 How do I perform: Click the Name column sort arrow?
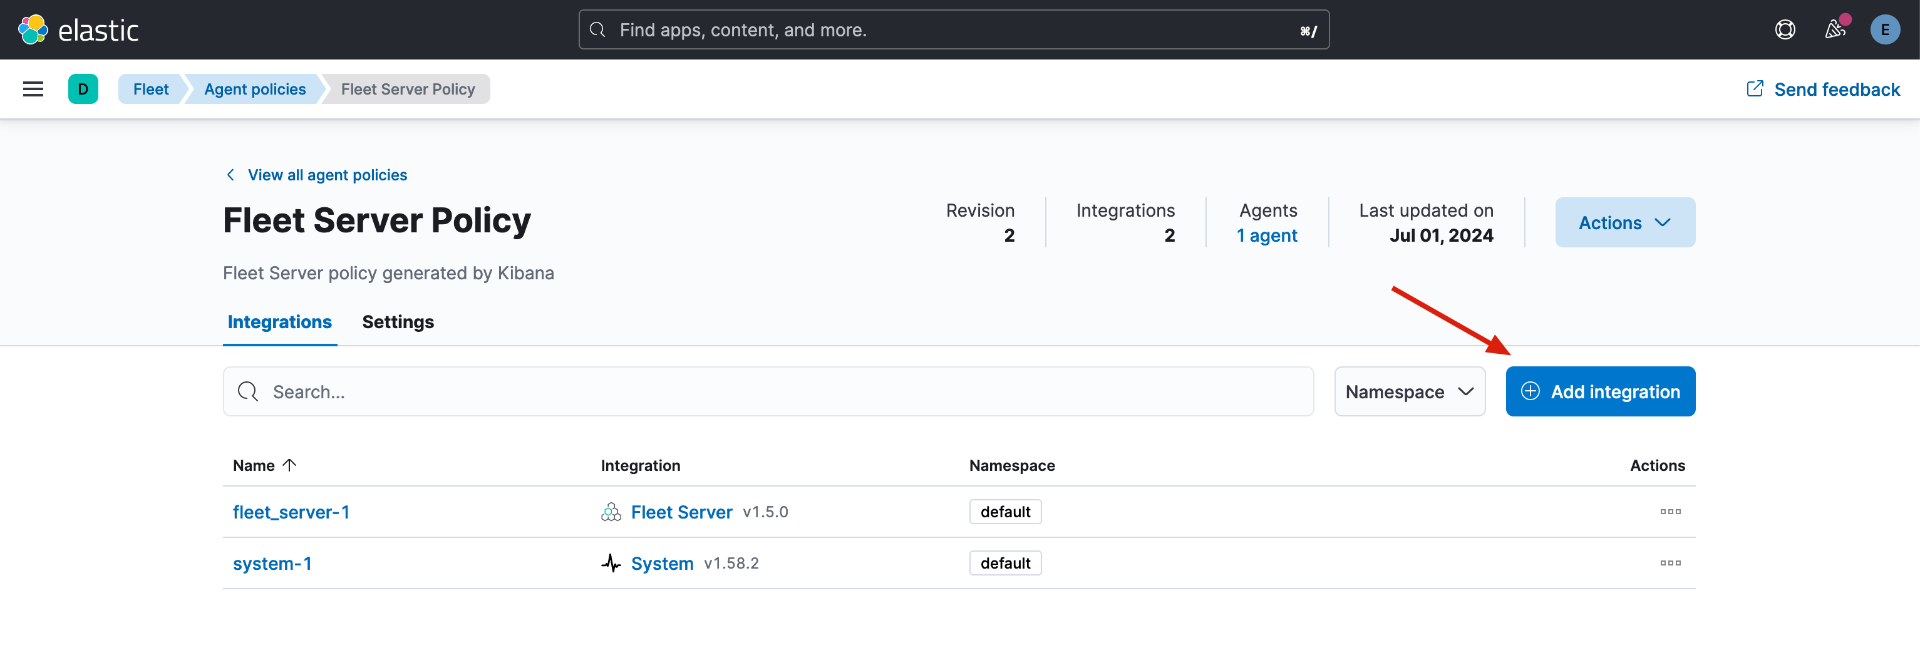[290, 465]
